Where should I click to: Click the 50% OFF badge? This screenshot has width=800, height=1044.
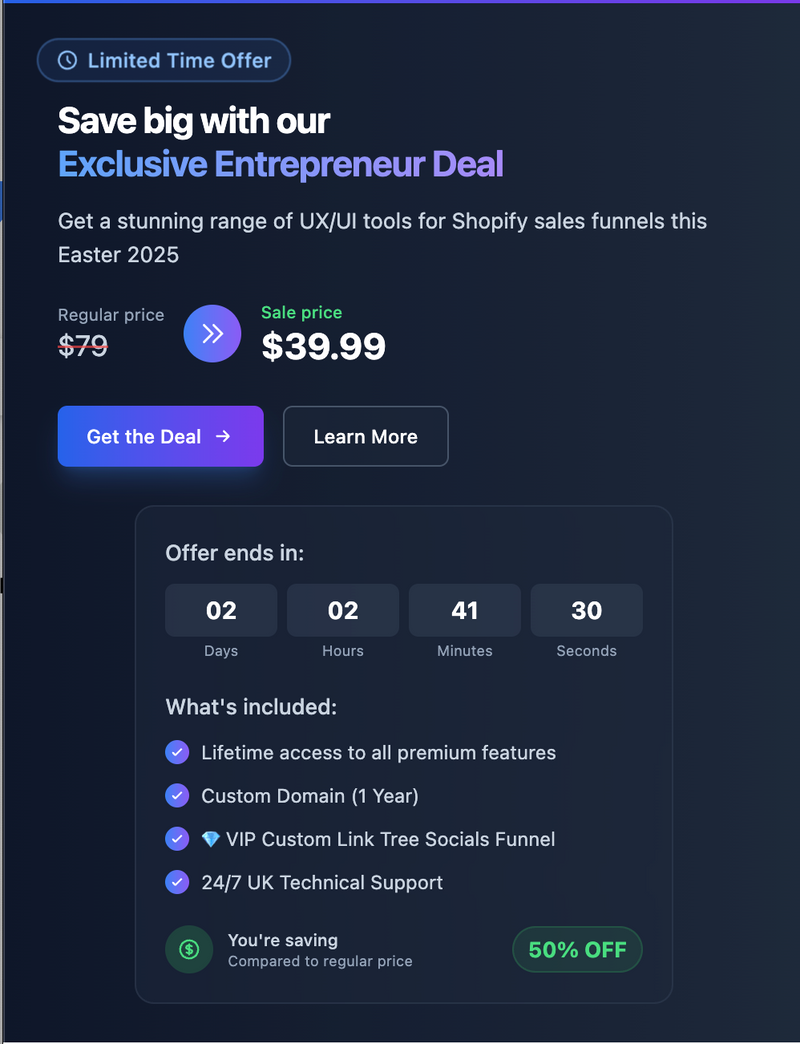coord(577,949)
